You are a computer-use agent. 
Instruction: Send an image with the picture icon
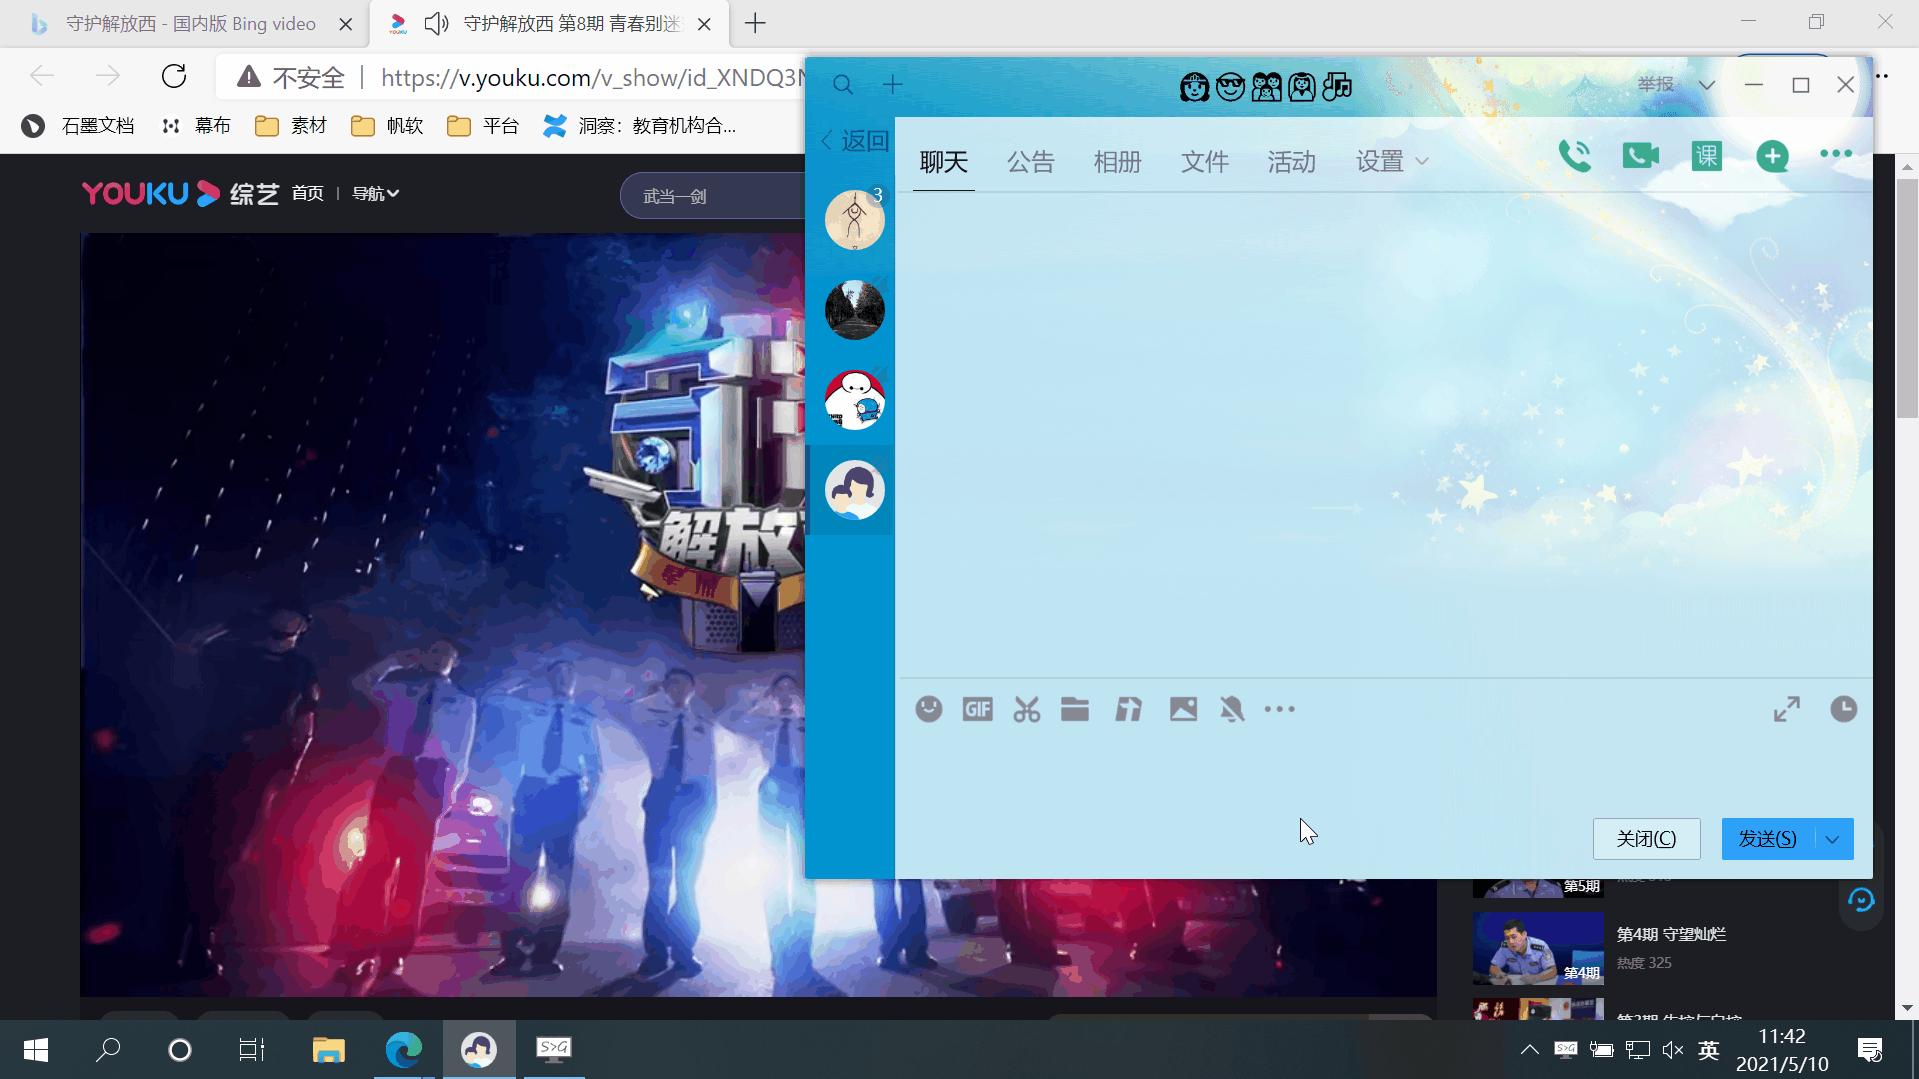1183,709
